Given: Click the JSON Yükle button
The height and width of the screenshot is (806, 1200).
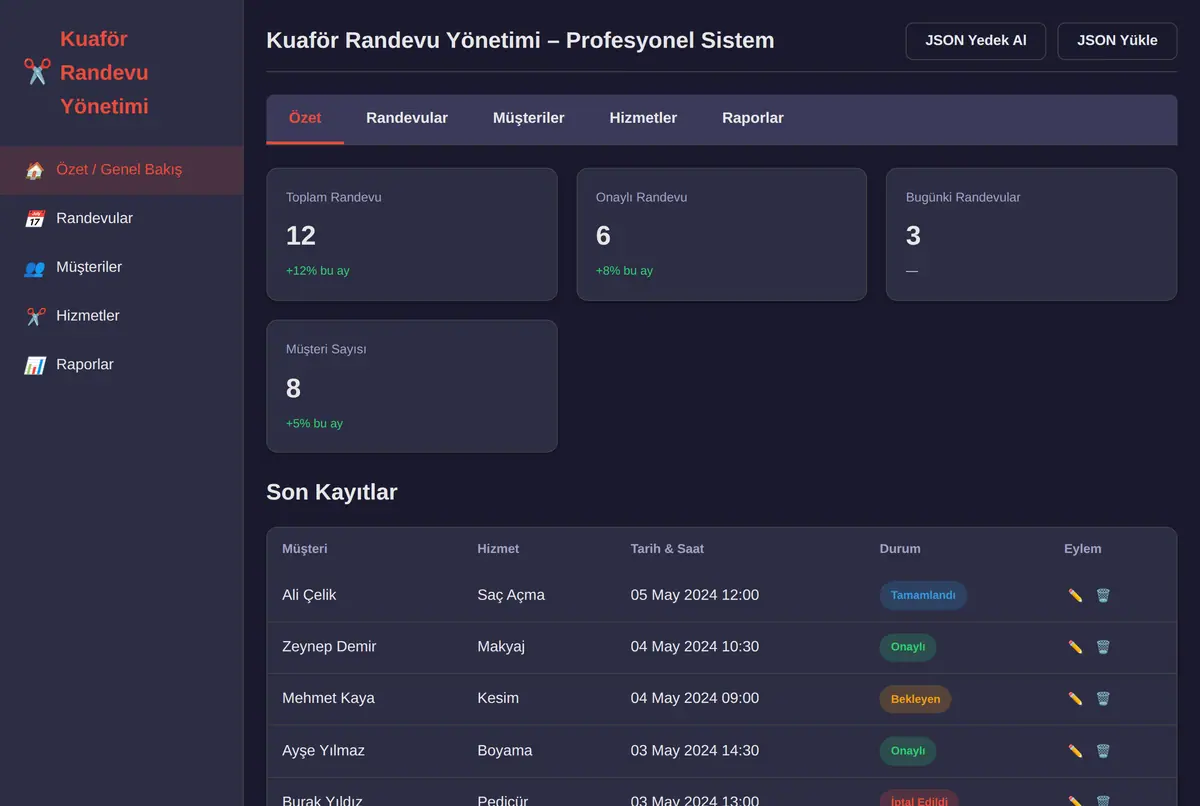Looking at the screenshot, I should tap(1117, 41).
